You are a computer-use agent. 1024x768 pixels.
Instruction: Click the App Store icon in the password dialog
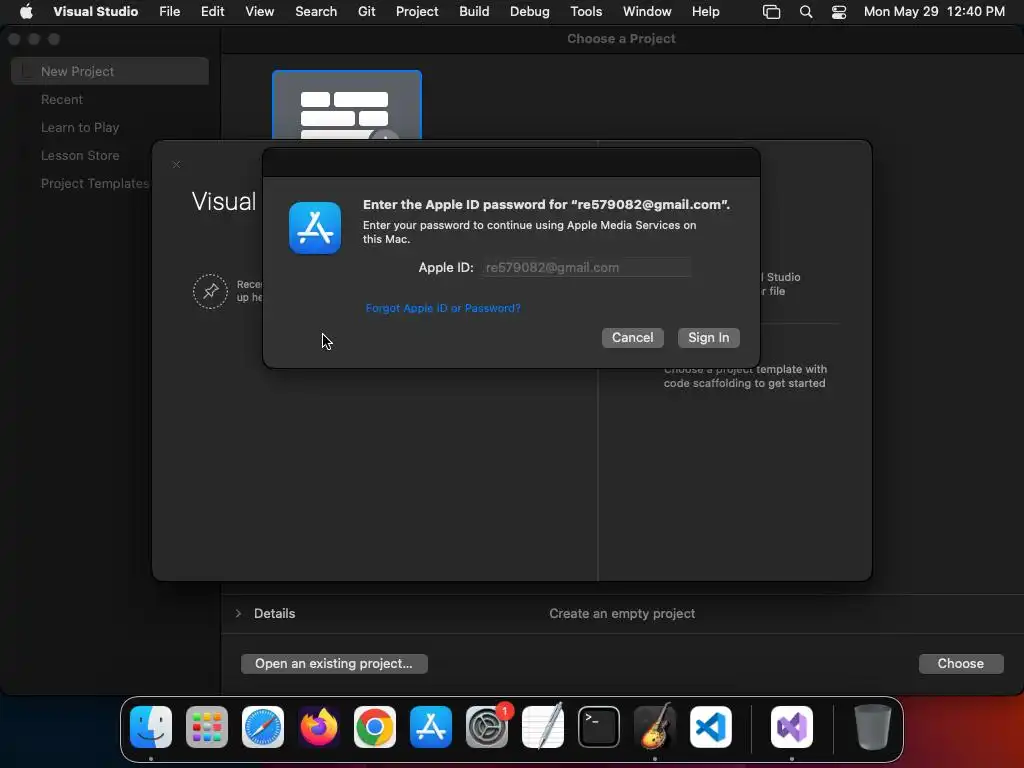point(315,228)
